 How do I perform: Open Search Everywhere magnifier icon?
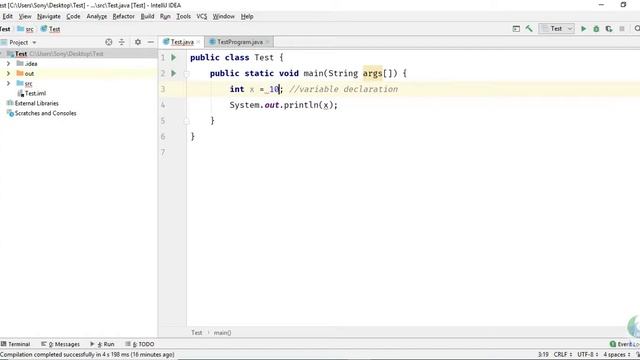pyautogui.click(x=637, y=29)
